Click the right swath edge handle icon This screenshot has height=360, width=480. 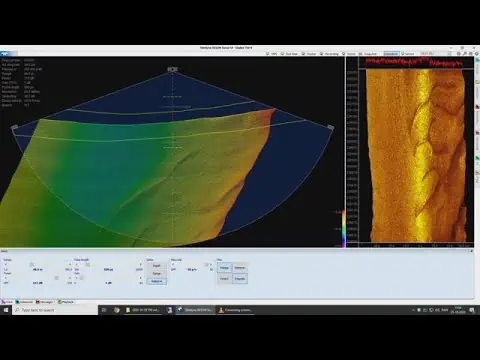click(x=330, y=127)
